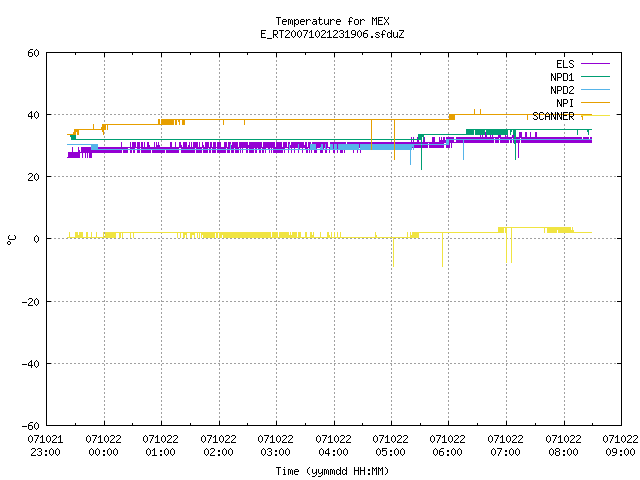Click the °C y-axis unit label
640x480 pixels.
tap(12, 240)
